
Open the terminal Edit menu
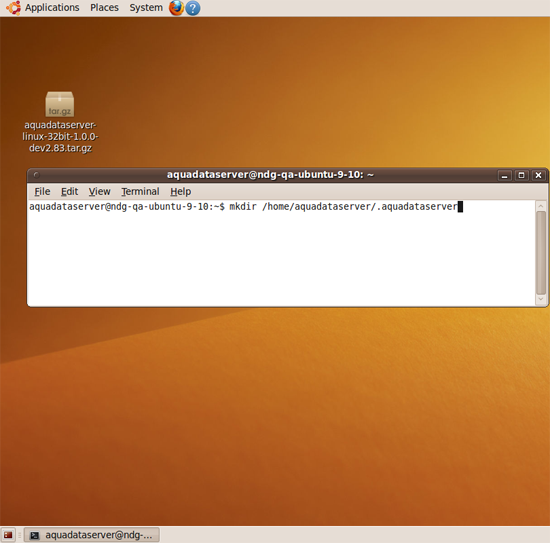coord(69,192)
